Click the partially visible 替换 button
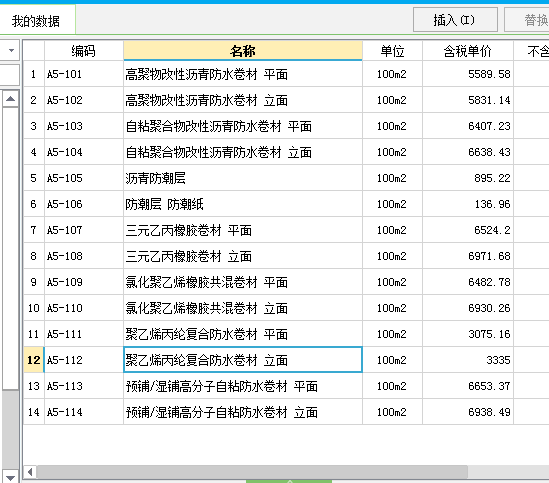The width and height of the screenshot is (549, 483). [528, 20]
